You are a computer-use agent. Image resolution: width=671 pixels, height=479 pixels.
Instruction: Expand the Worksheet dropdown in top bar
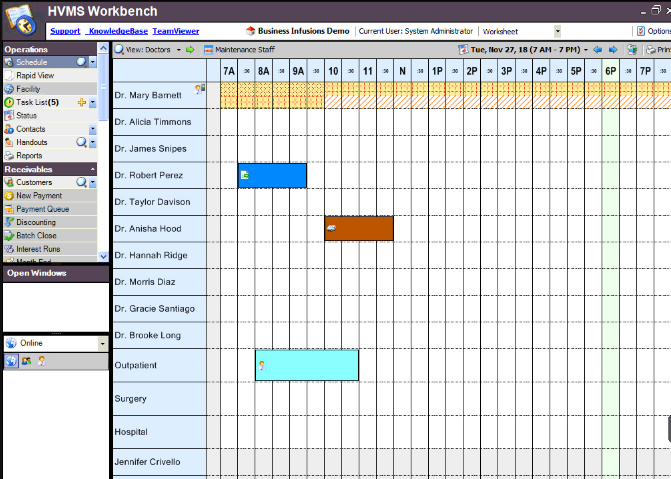pos(557,31)
